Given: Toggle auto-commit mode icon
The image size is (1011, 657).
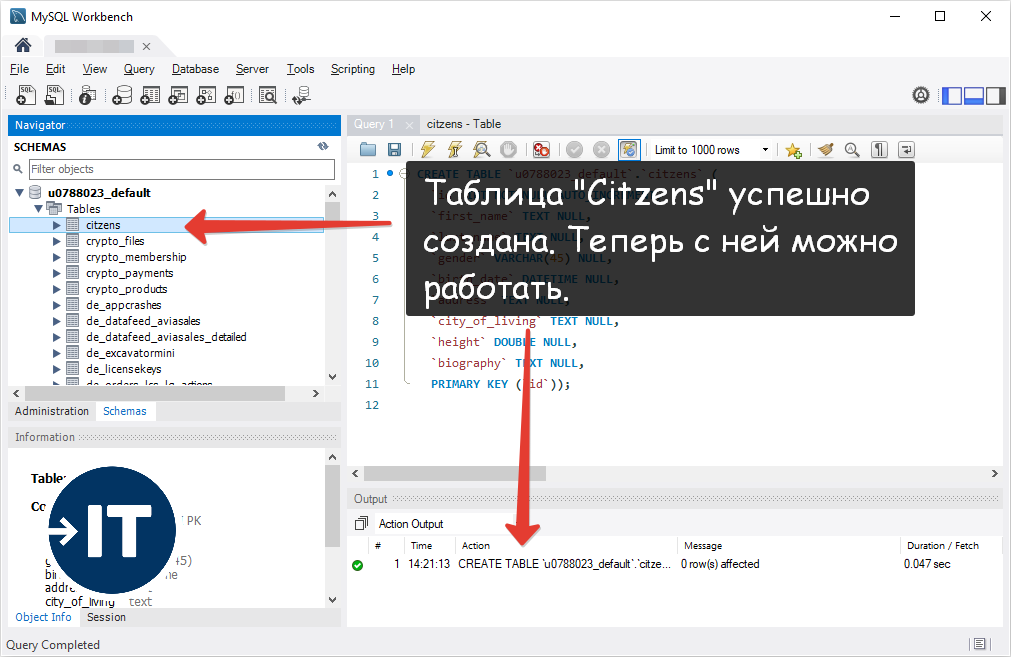Looking at the screenshot, I should pos(629,150).
